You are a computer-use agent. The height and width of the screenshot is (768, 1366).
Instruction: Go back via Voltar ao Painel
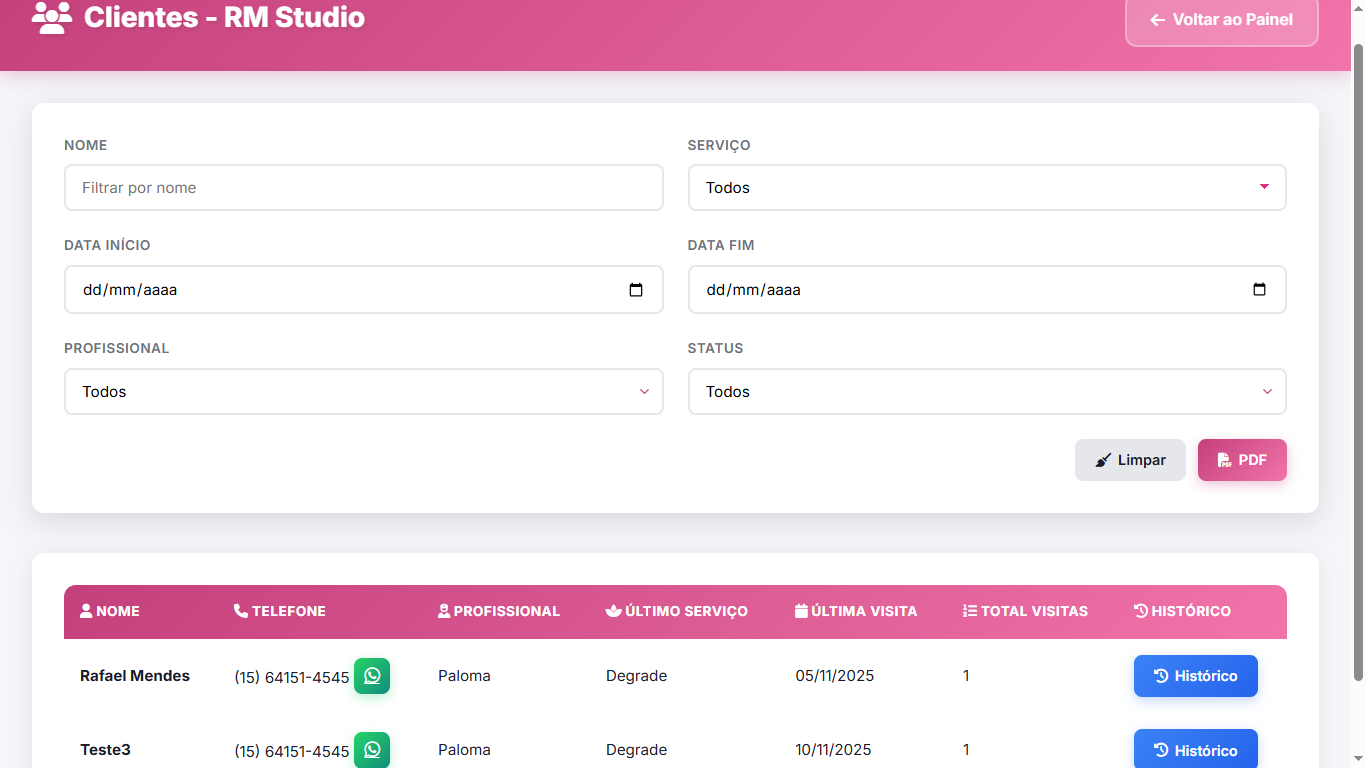pos(1221,20)
